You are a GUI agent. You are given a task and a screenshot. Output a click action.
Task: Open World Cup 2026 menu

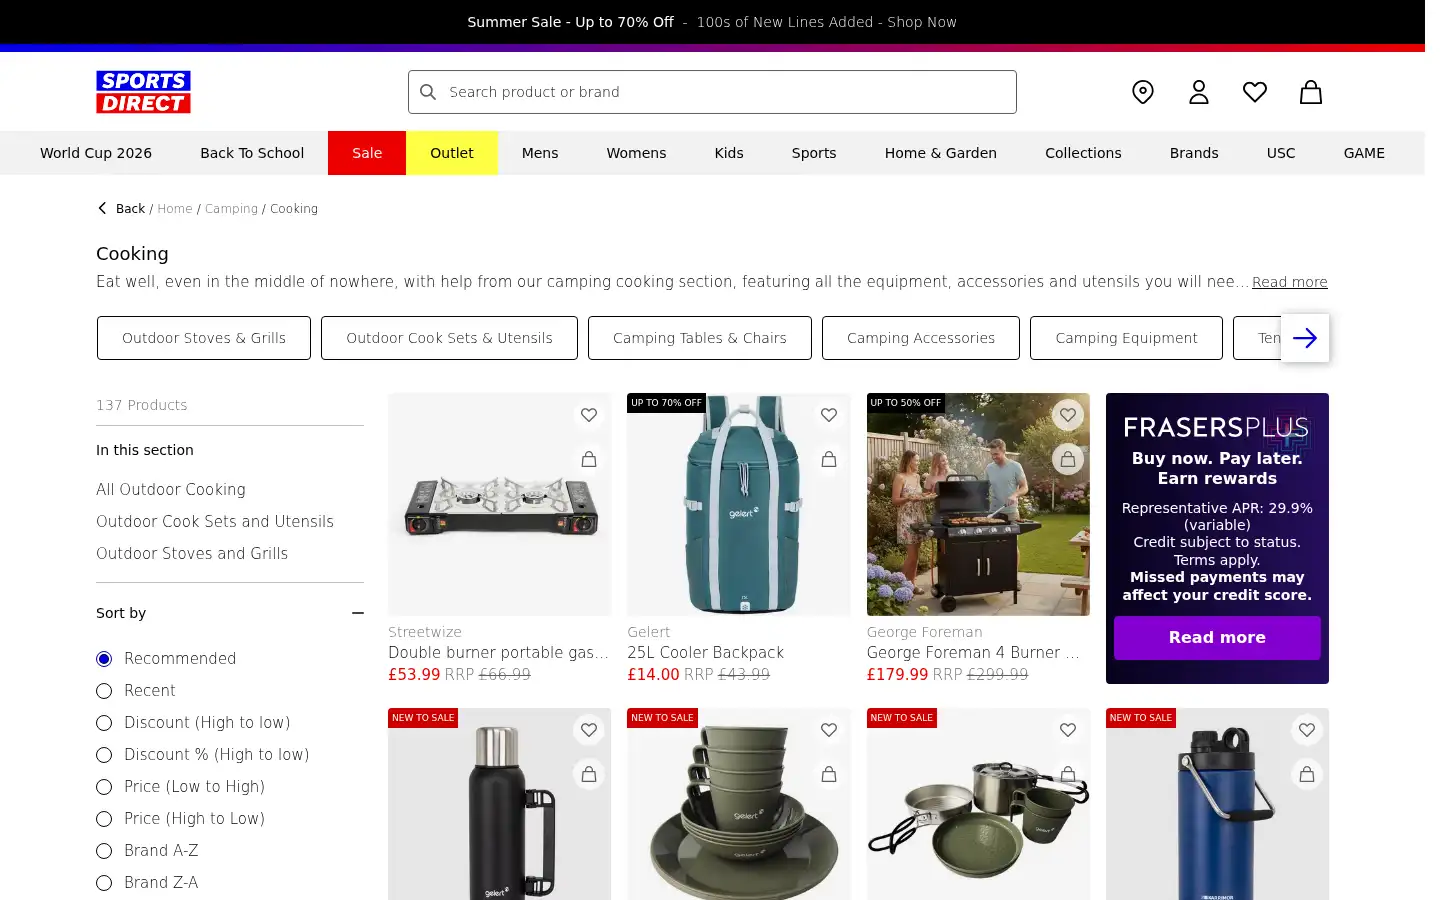96,153
